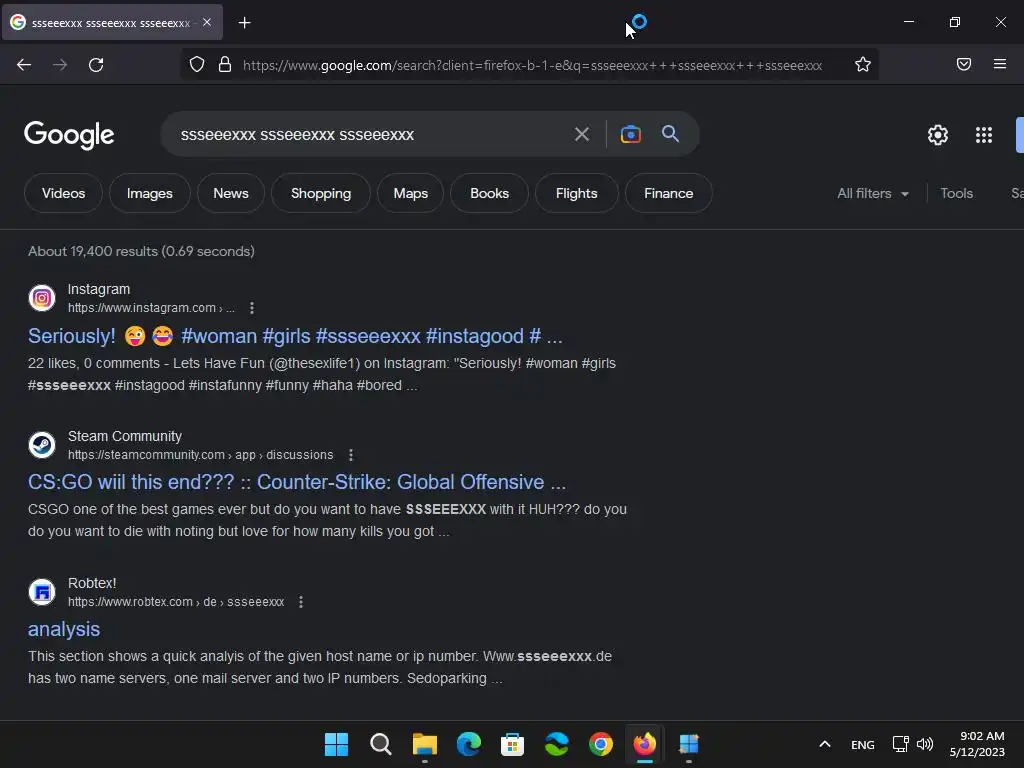Reload the current page
Viewport: 1024px width, 768px height.
[96, 65]
